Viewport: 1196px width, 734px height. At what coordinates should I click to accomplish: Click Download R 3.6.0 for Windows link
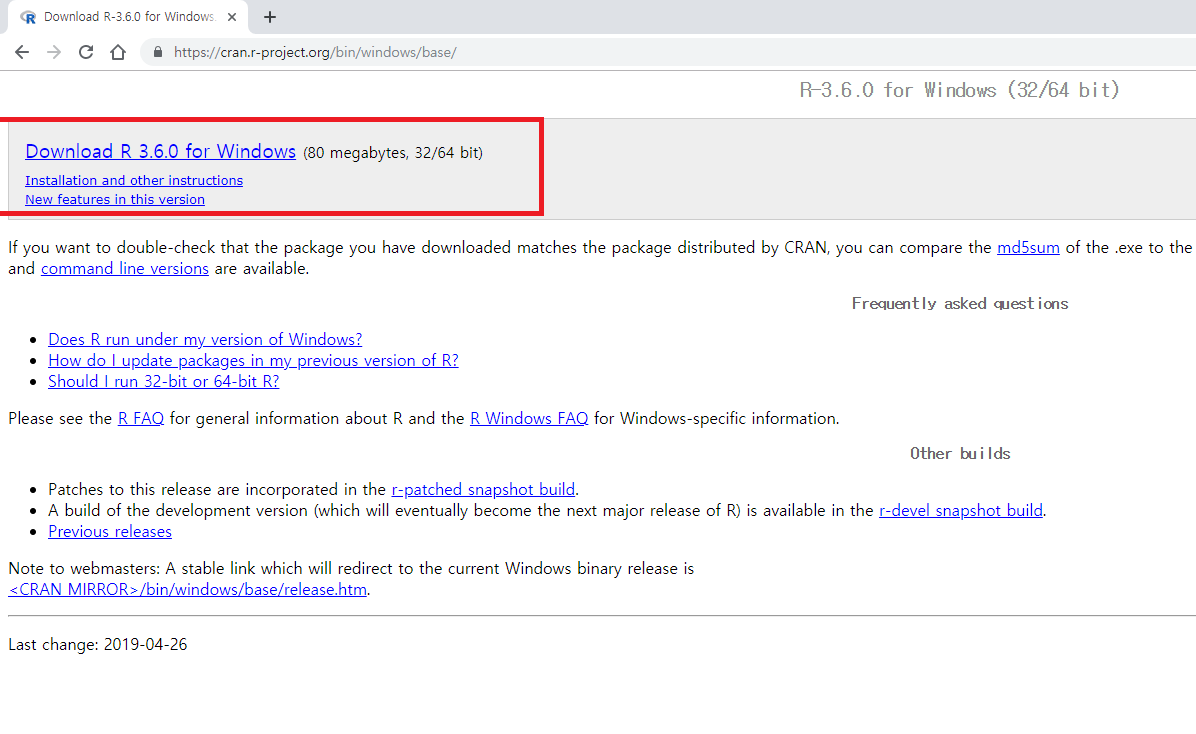coord(160,151)
